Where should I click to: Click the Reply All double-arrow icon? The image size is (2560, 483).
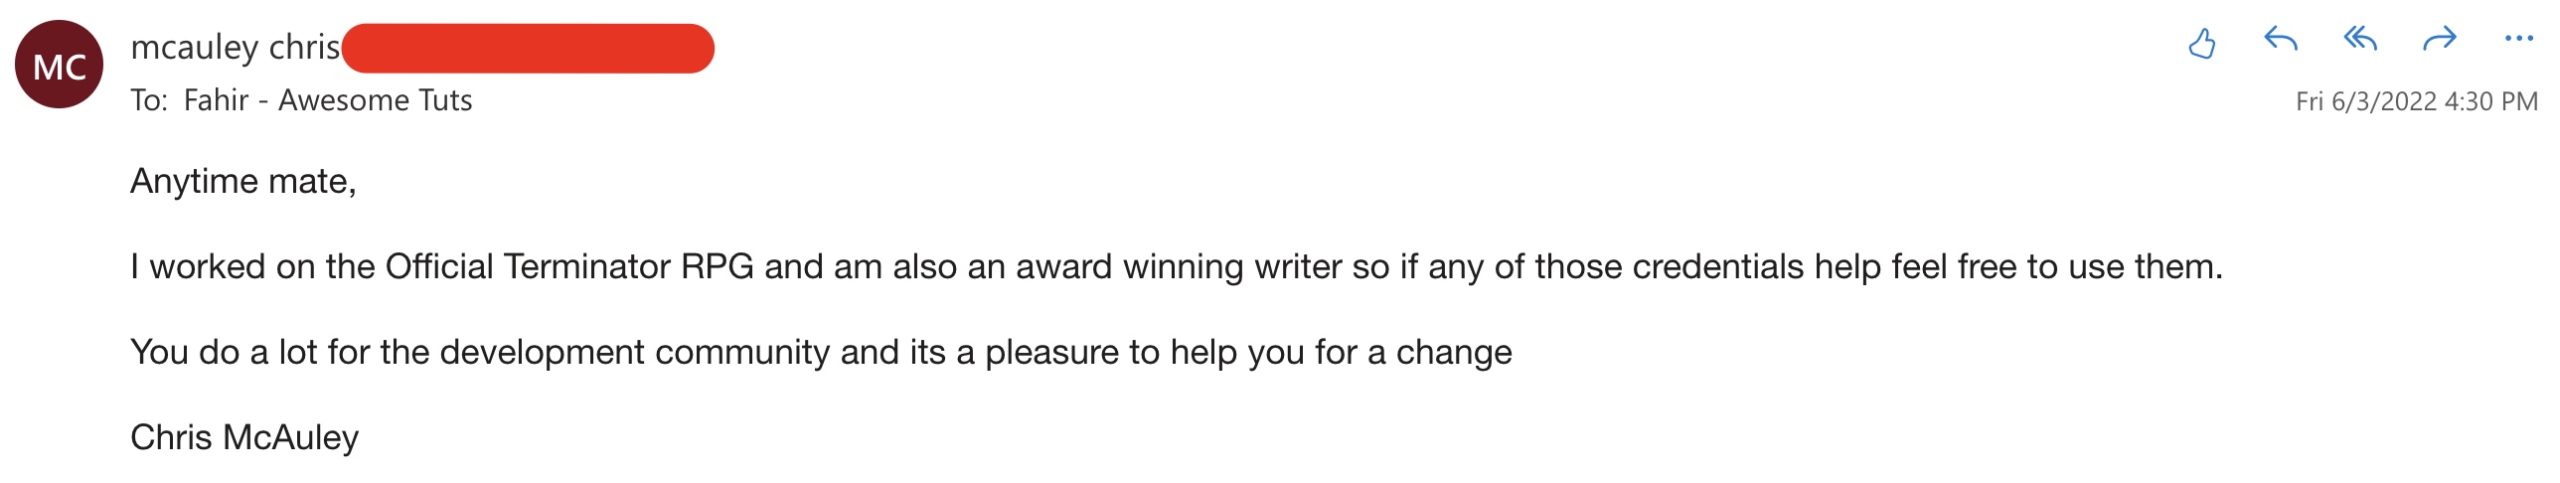click(x=2360, y=40)
